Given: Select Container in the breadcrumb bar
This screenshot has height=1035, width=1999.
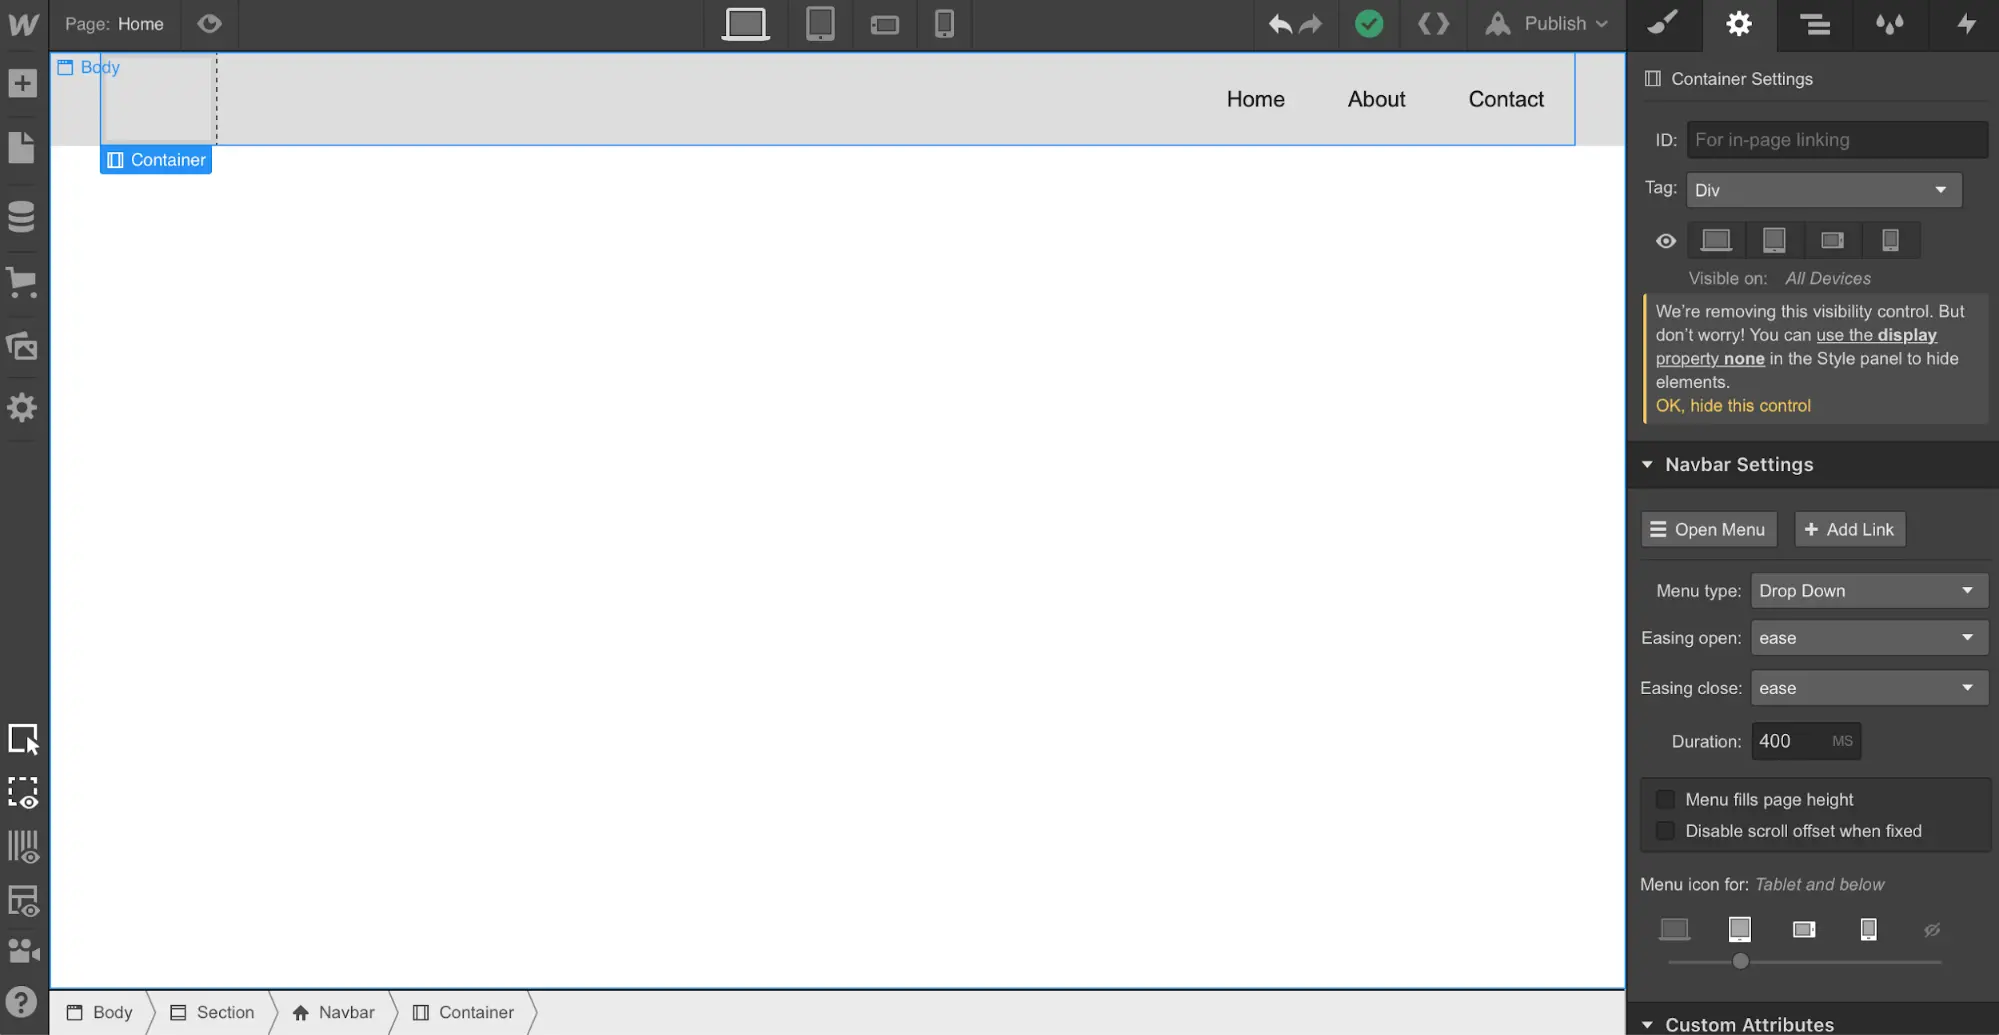Looking at the screenshot, I should coord(463,1012).
